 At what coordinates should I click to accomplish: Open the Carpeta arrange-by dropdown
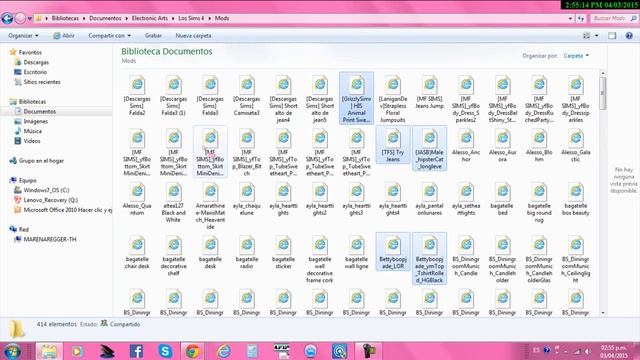(576, 56)
